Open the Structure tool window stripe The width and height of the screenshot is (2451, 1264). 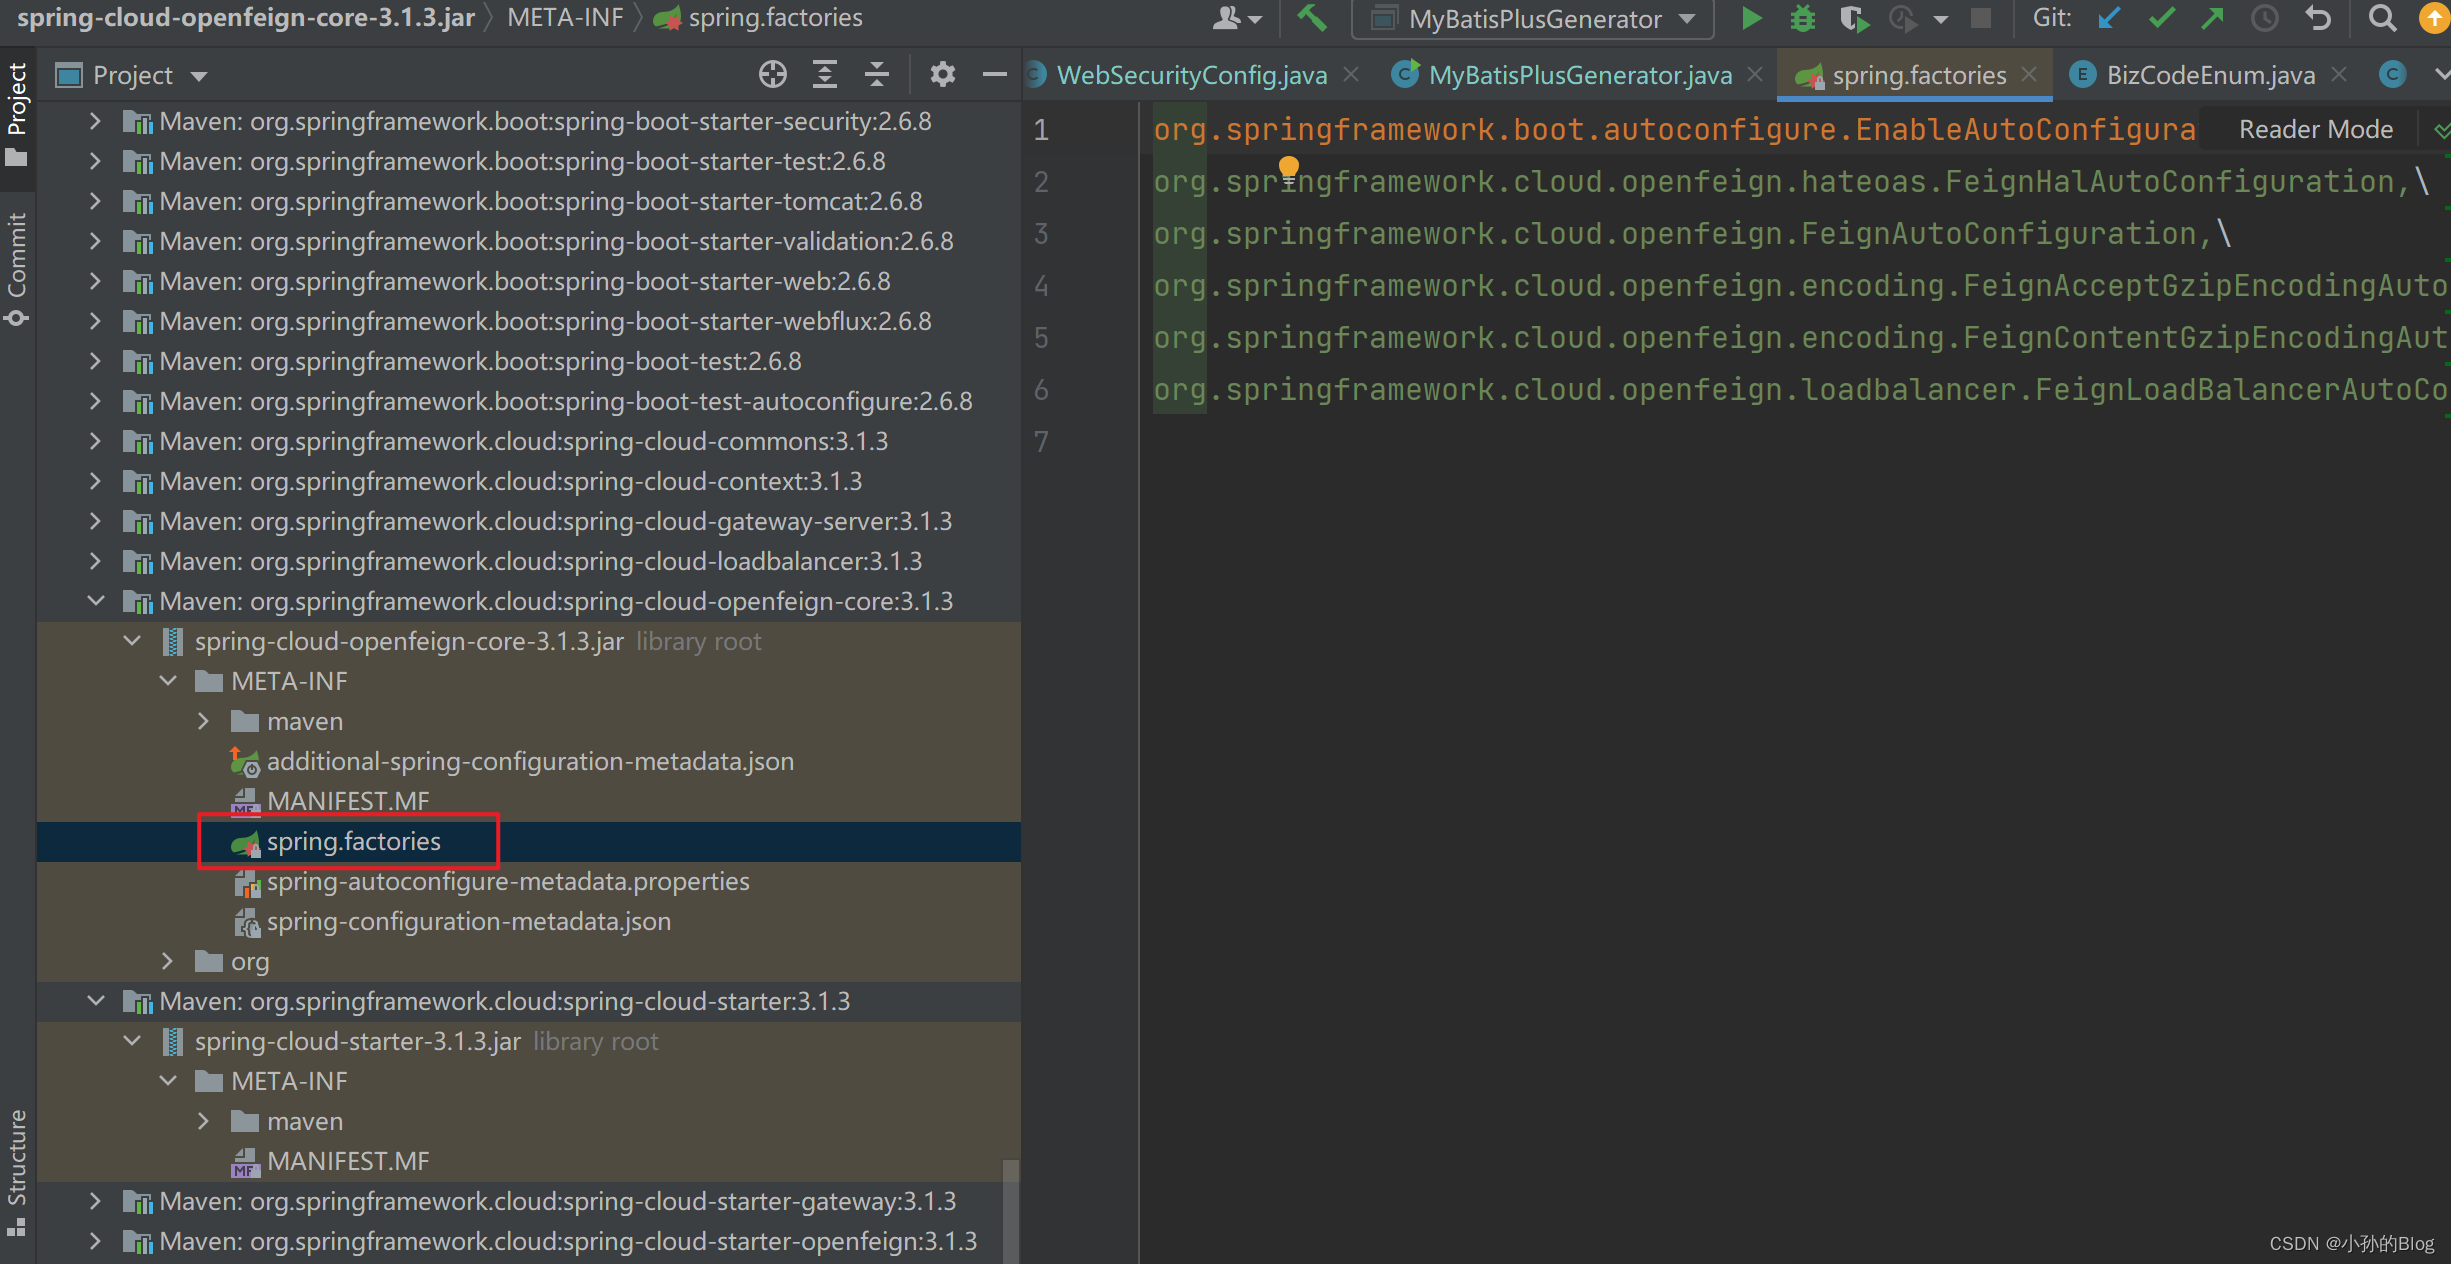pos(17,1171)
